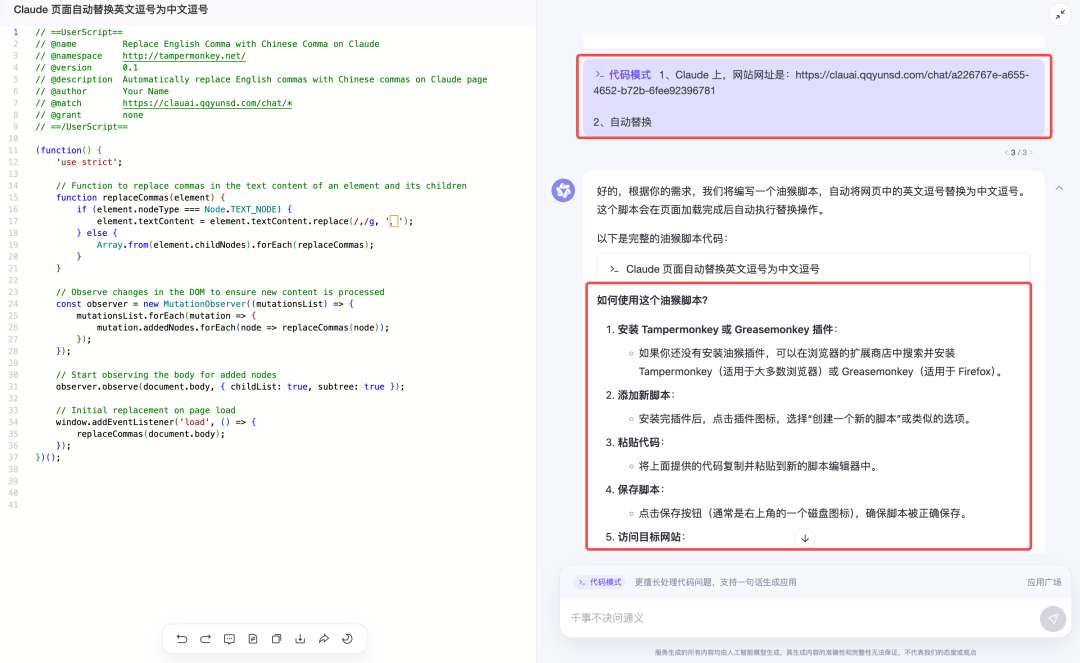Collapse the panel with the shrink icon
Viewport: 1080px width, 663px height.
click(x=1059, y=14)
